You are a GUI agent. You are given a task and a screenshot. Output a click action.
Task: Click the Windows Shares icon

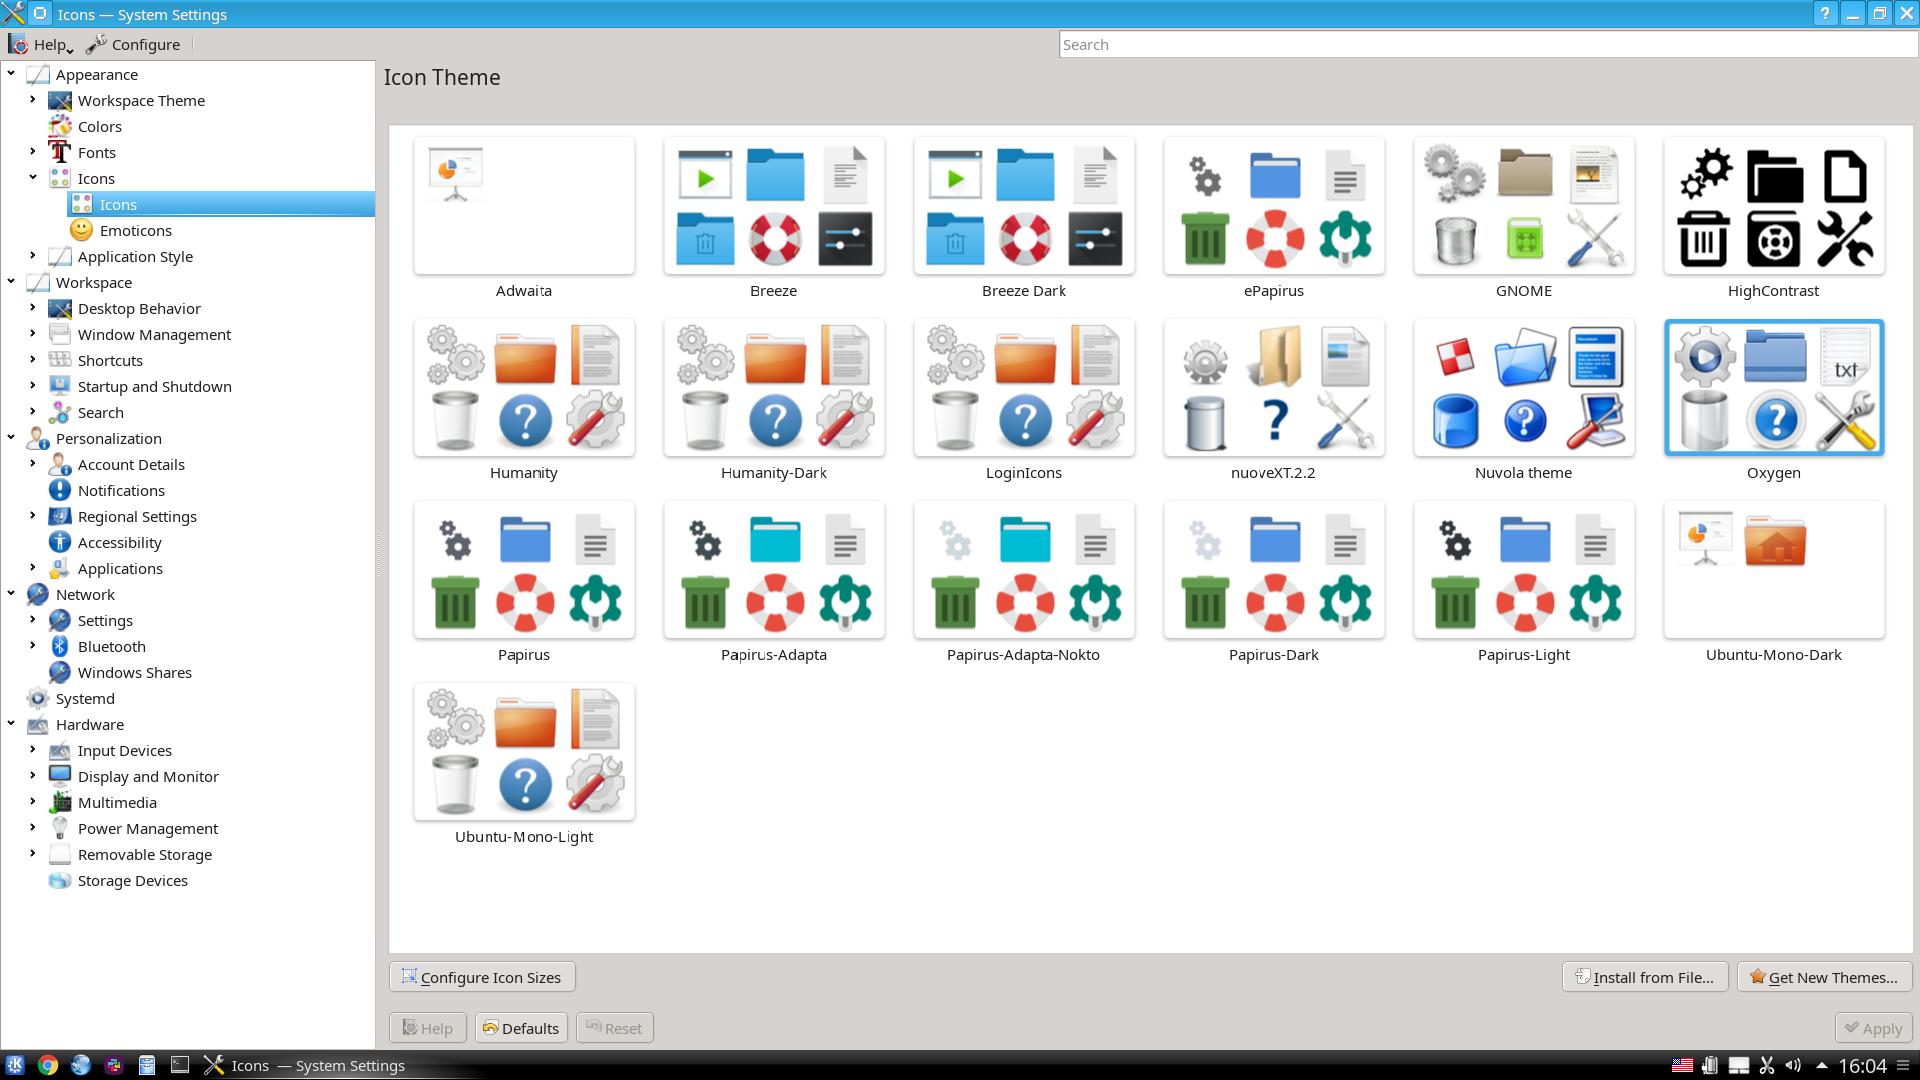point(60,672)
